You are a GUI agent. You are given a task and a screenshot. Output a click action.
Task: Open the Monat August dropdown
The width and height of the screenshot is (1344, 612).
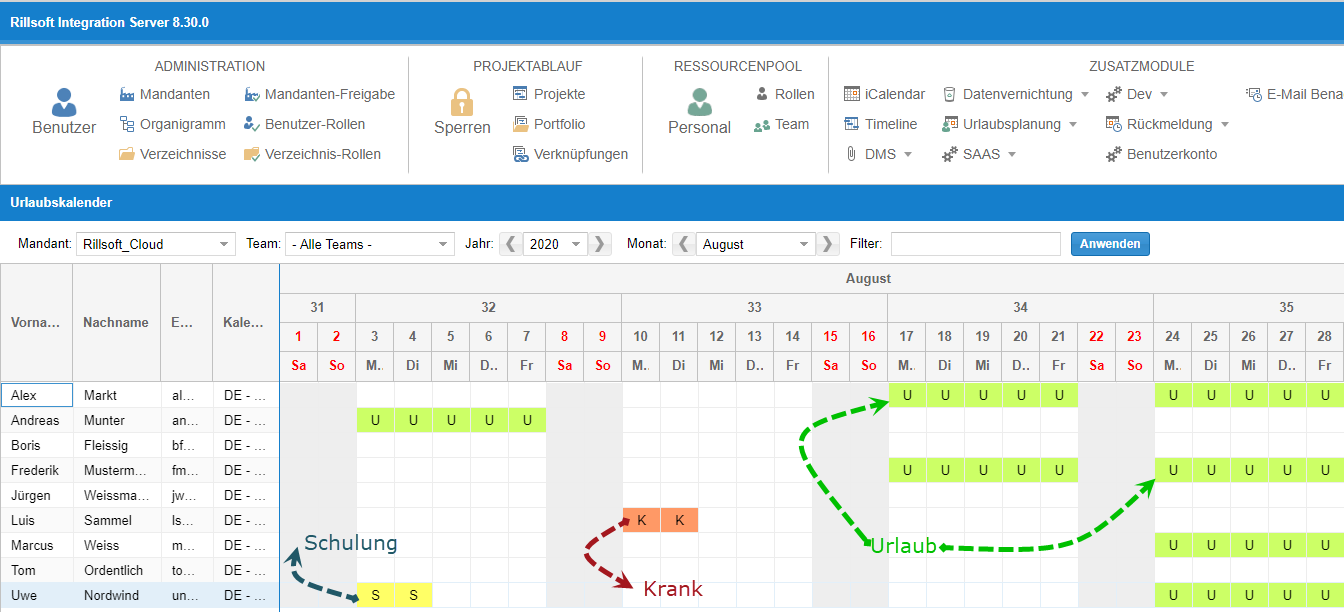click(755, 244)
